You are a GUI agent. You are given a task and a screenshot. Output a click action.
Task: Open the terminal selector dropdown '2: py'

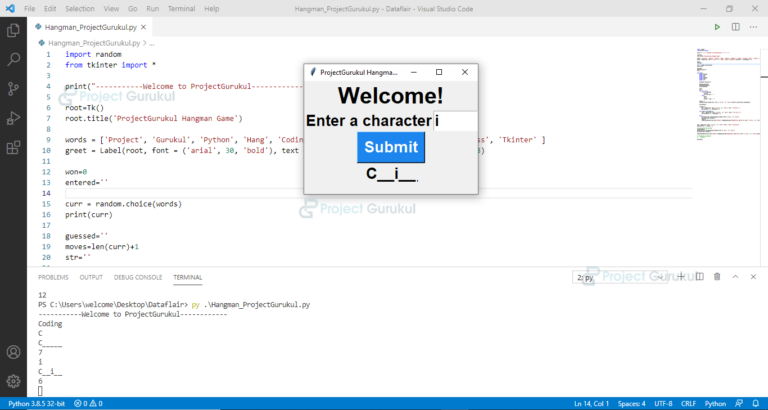pos(620,276)
